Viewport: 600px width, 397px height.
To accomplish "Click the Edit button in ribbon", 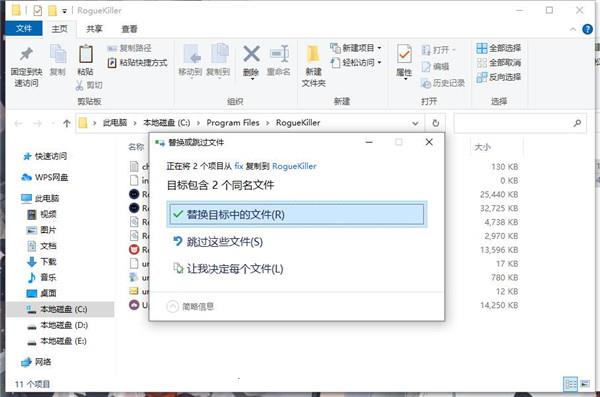I will pyautogui.click(x=435, y=67).
